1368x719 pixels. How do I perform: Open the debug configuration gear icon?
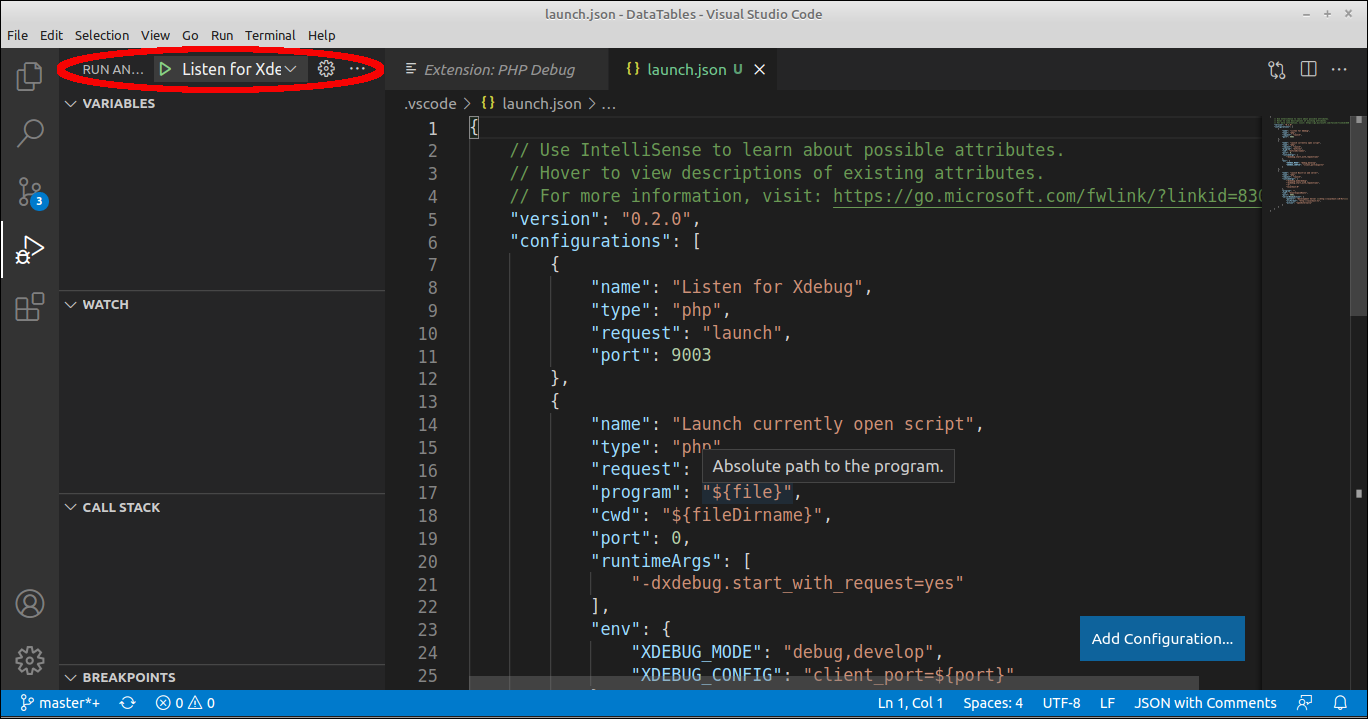pyautogui.click(x=326, y=69)
